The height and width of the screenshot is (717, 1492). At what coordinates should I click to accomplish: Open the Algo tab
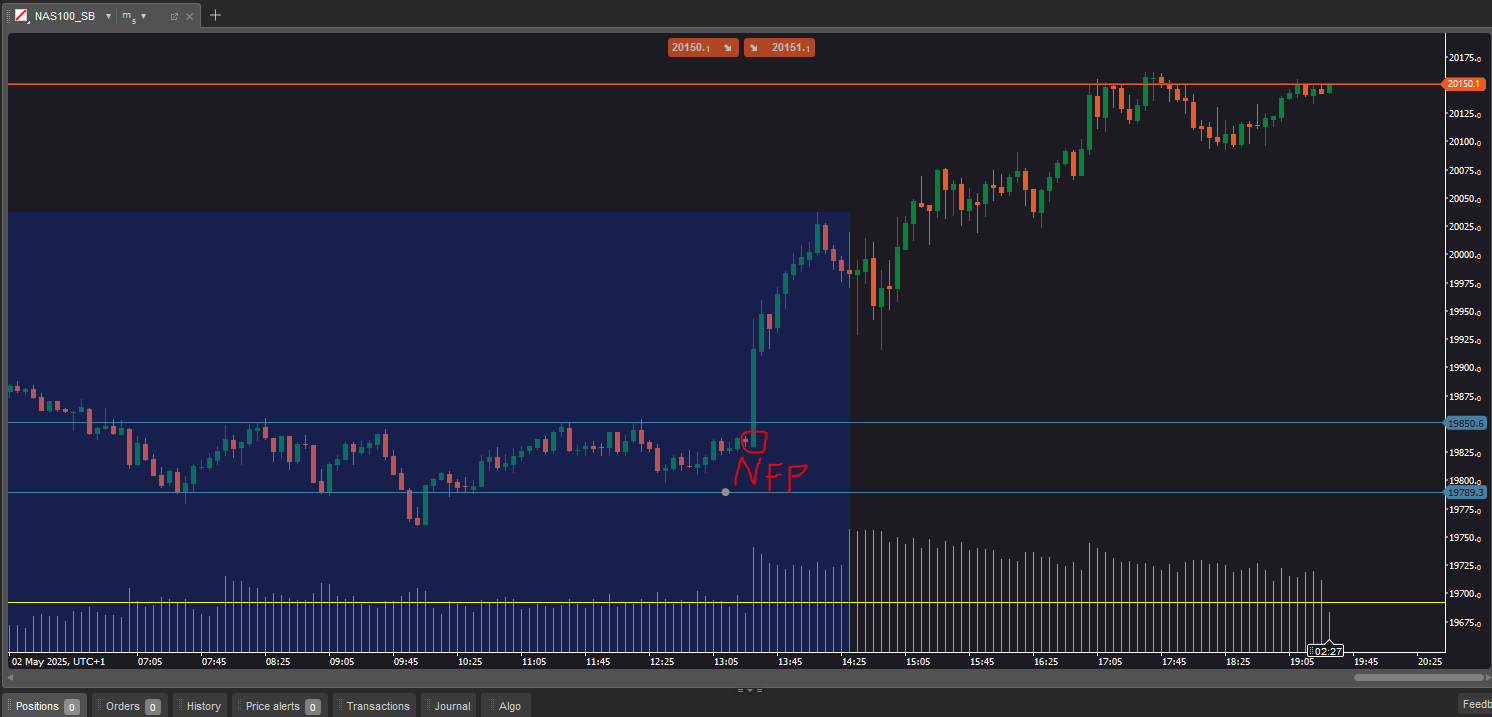tap(508, 706)
